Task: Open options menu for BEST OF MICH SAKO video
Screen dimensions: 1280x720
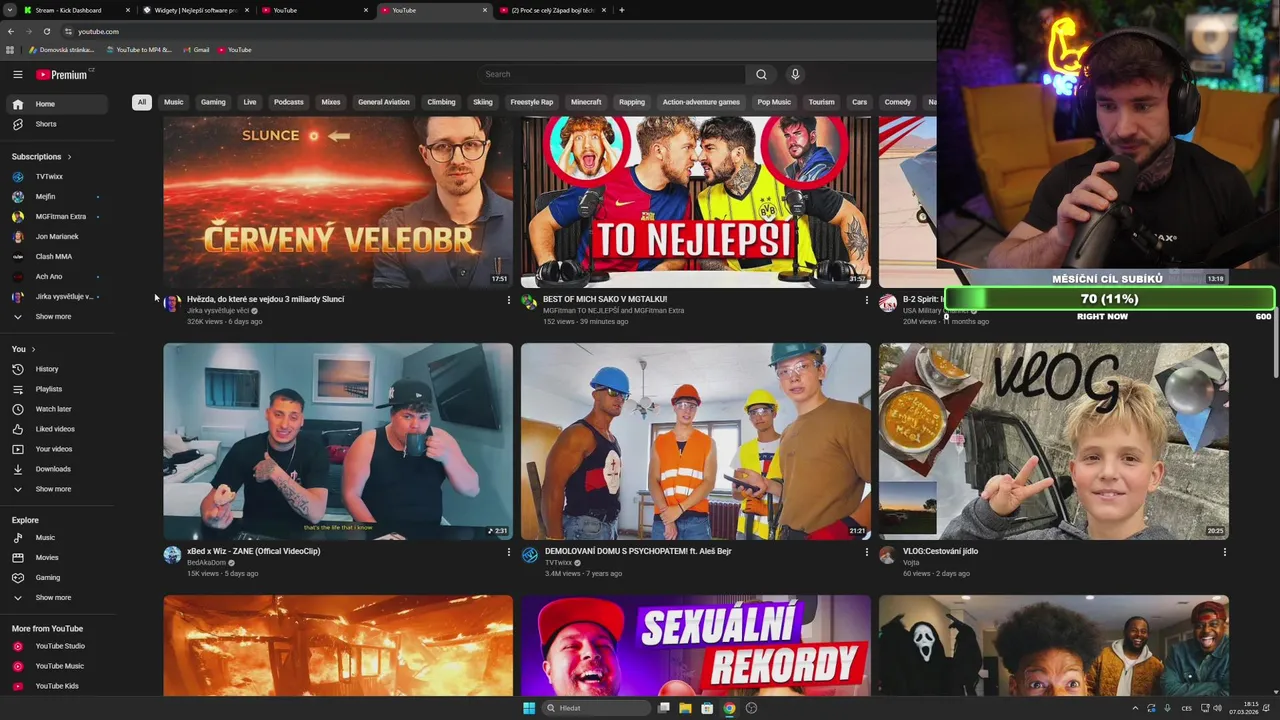Action: tap(866, 300)
